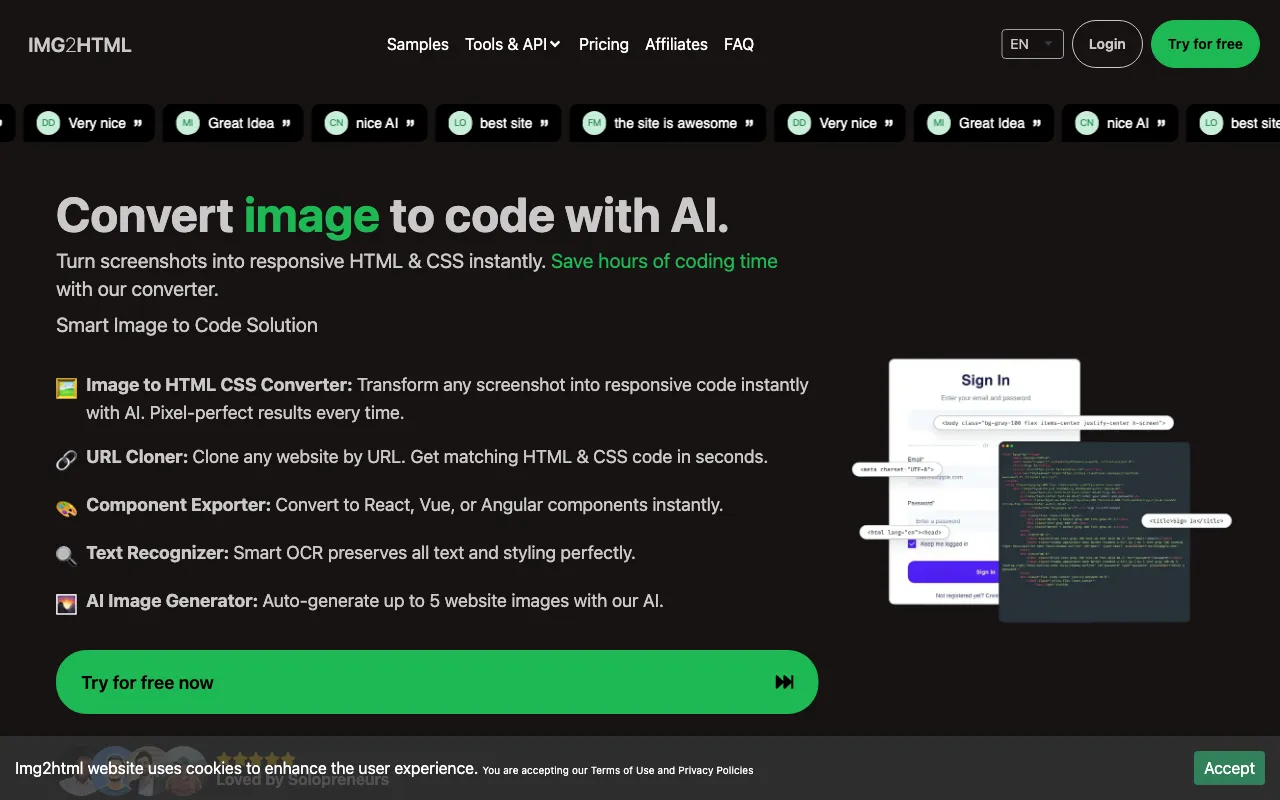This screenshot has width=1280, height=800.
Task: Click the rightmost Very nice review chip
Action: (x=840, y=123)
